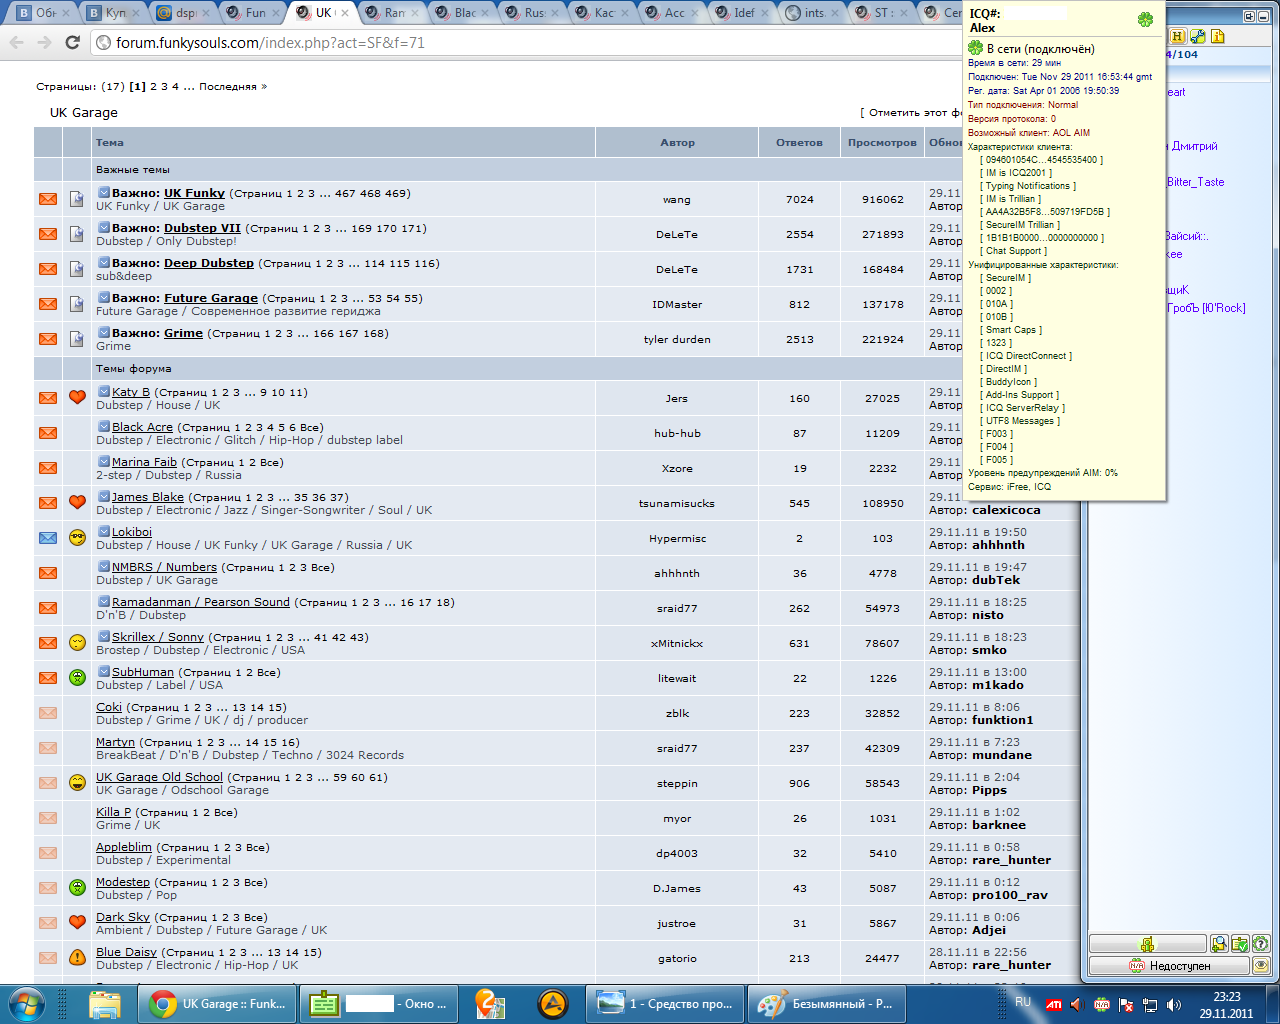Switch to the 'Ran' browser tab
The image size is (1280, 1024).
391,13
